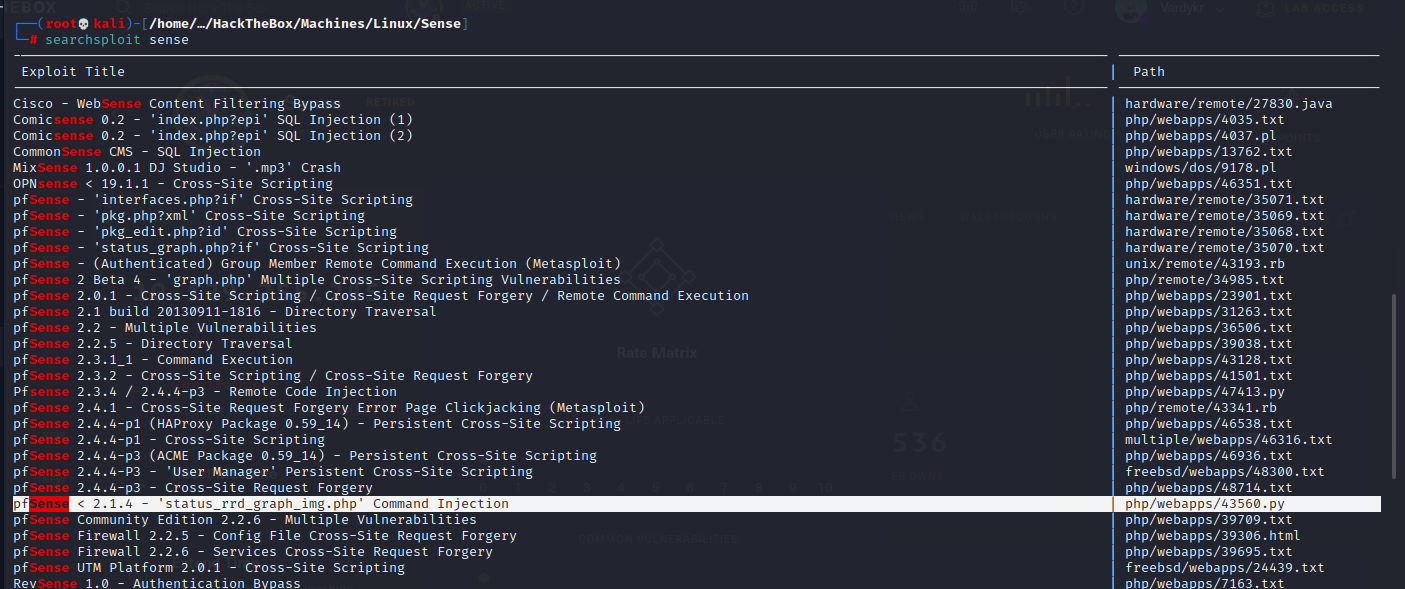Click the 'searchsploit sense' command text
This screenshot has width=1405, height=589.
[x=116, y=40]
